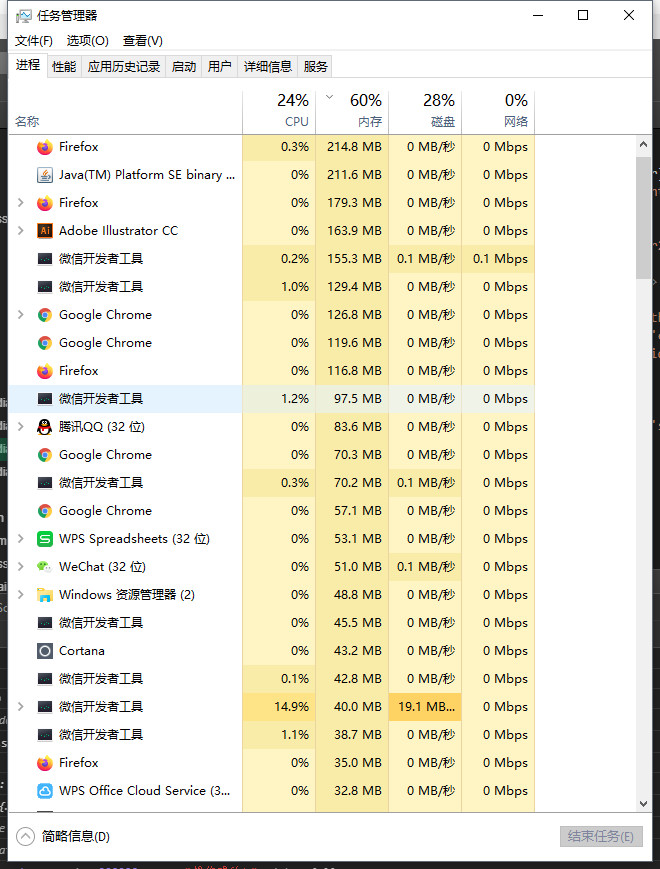Expand the 微信开发者工具 14.9% CPU process
Image resolution: width=660 pixels, height=869 pixels.
(x=21, y=707)
